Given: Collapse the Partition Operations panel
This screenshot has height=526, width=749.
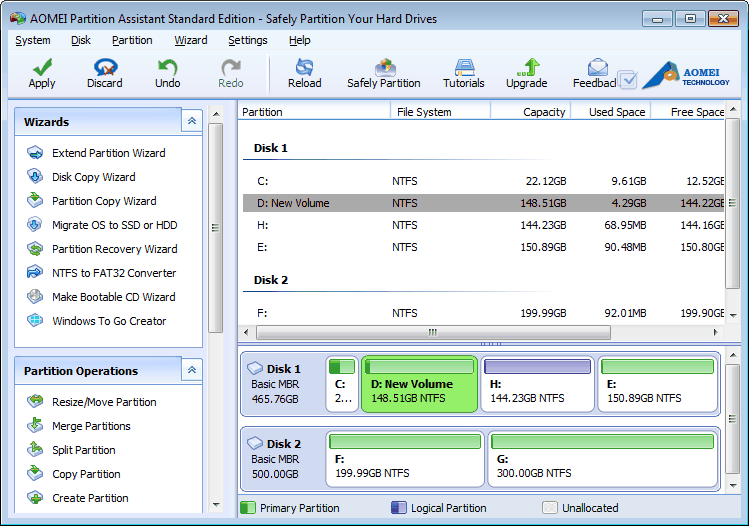Looking at the screenshot, I should click(192, 370).
